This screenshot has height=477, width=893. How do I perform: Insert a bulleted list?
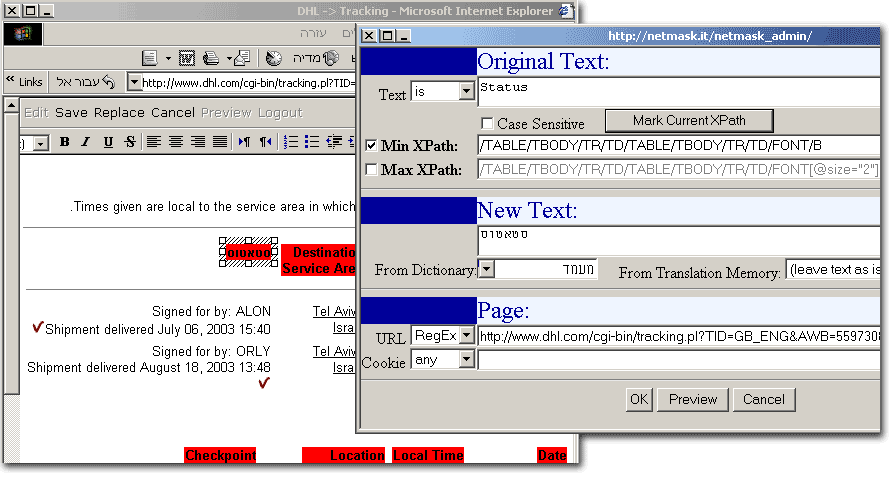click(312, 142)
